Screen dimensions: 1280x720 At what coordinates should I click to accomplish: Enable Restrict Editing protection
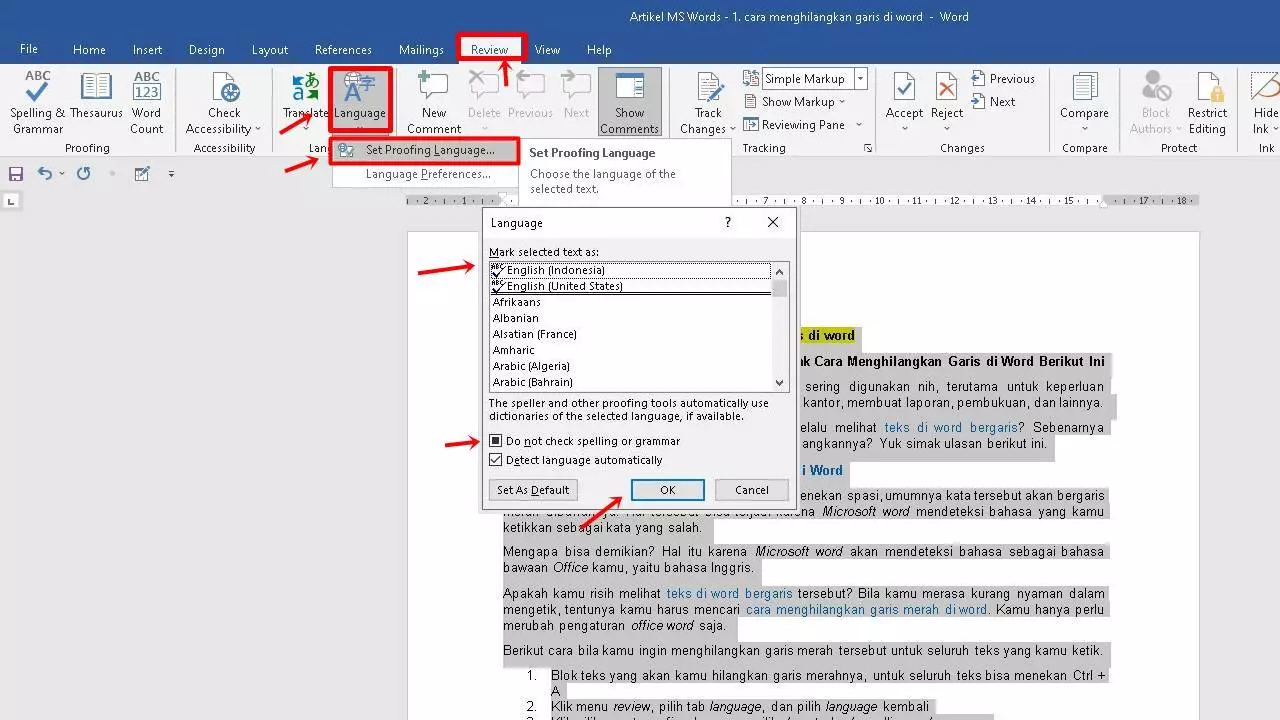pyautogui.click(x=1207, y=100)
